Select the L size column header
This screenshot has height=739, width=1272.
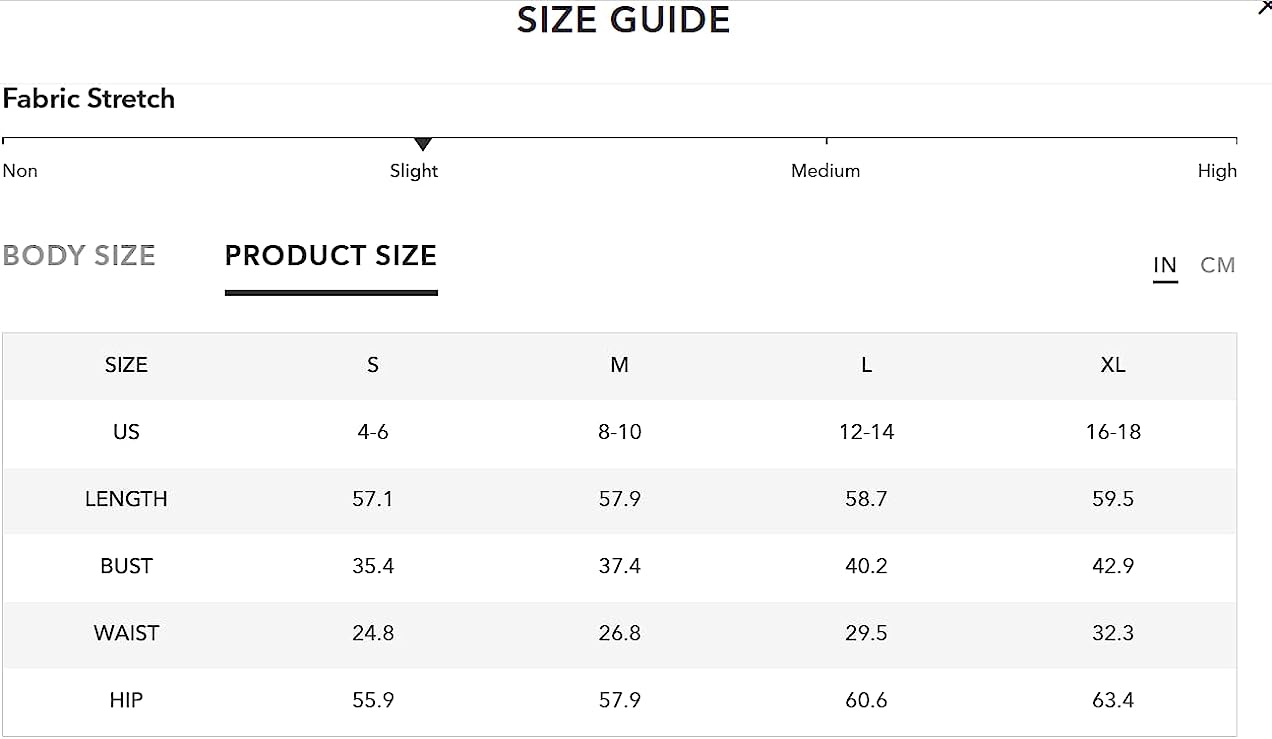pos(866,365)
